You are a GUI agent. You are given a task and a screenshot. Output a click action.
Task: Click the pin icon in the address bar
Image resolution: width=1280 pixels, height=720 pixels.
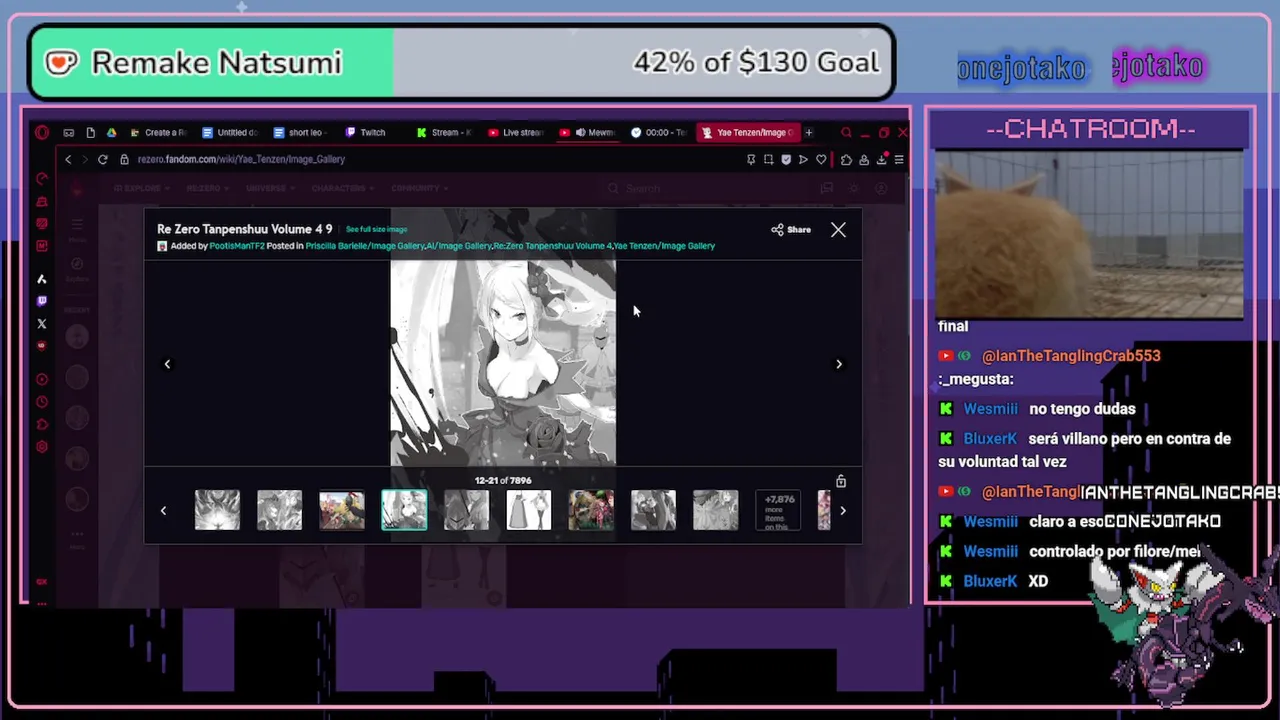pos(751,159)
